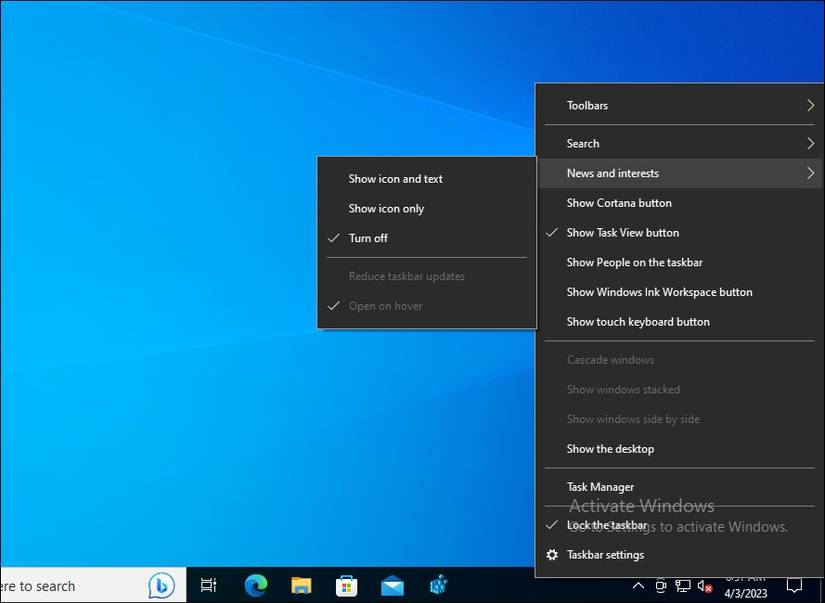Open Taskbar settings with gear icon

click(x=680, y=555)
